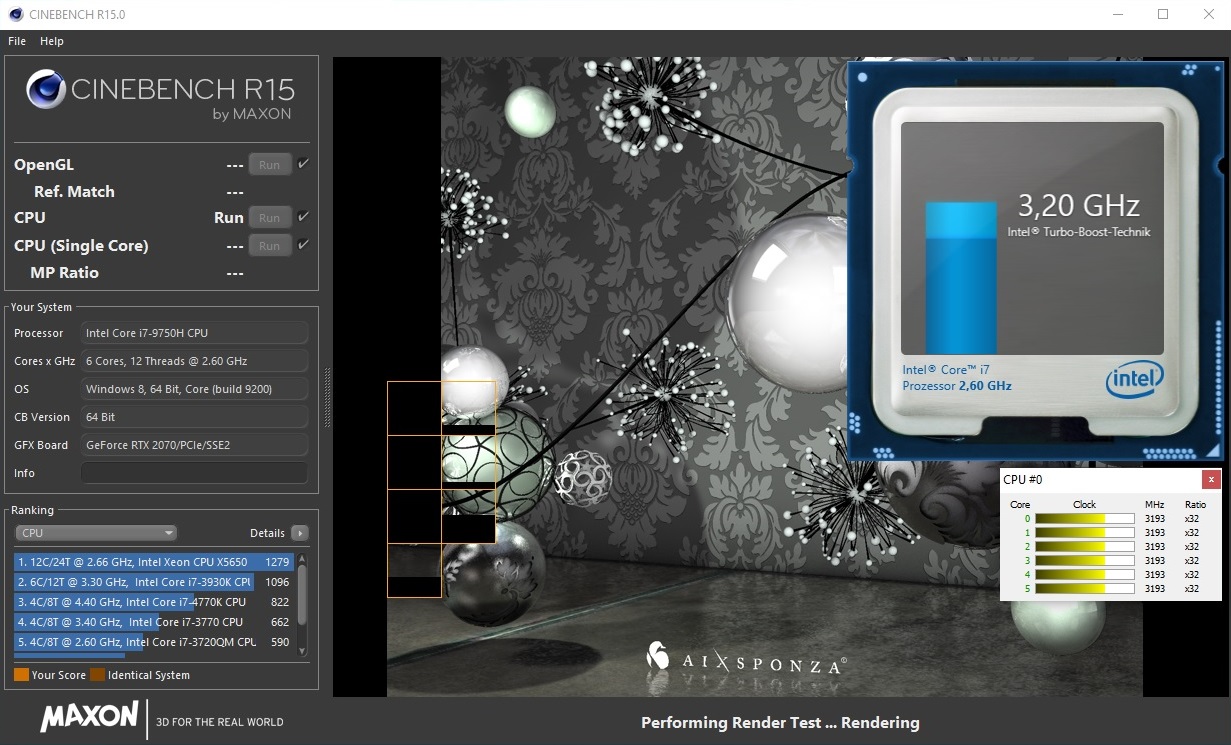Click the Your Score orange swatch
This screenshot has width=1231, height=745.
[x=21, y=675]
